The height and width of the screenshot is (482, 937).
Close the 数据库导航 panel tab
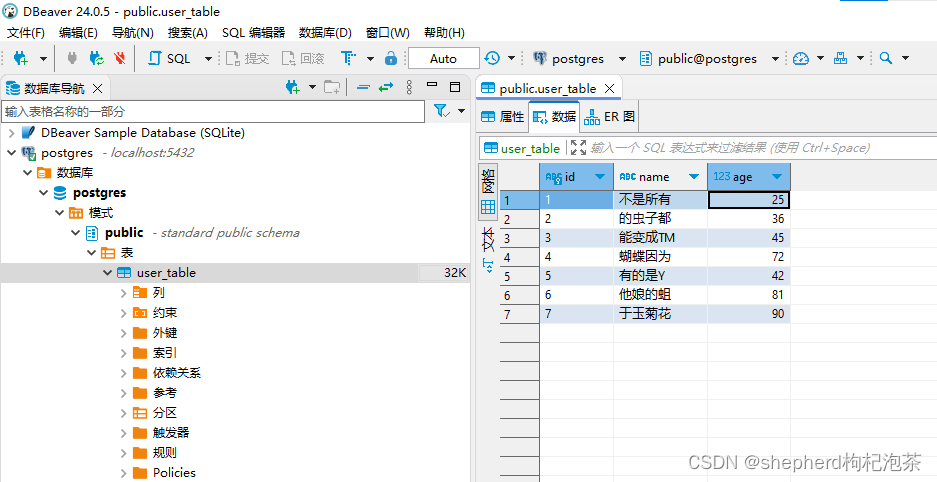(x=97, y=88)
